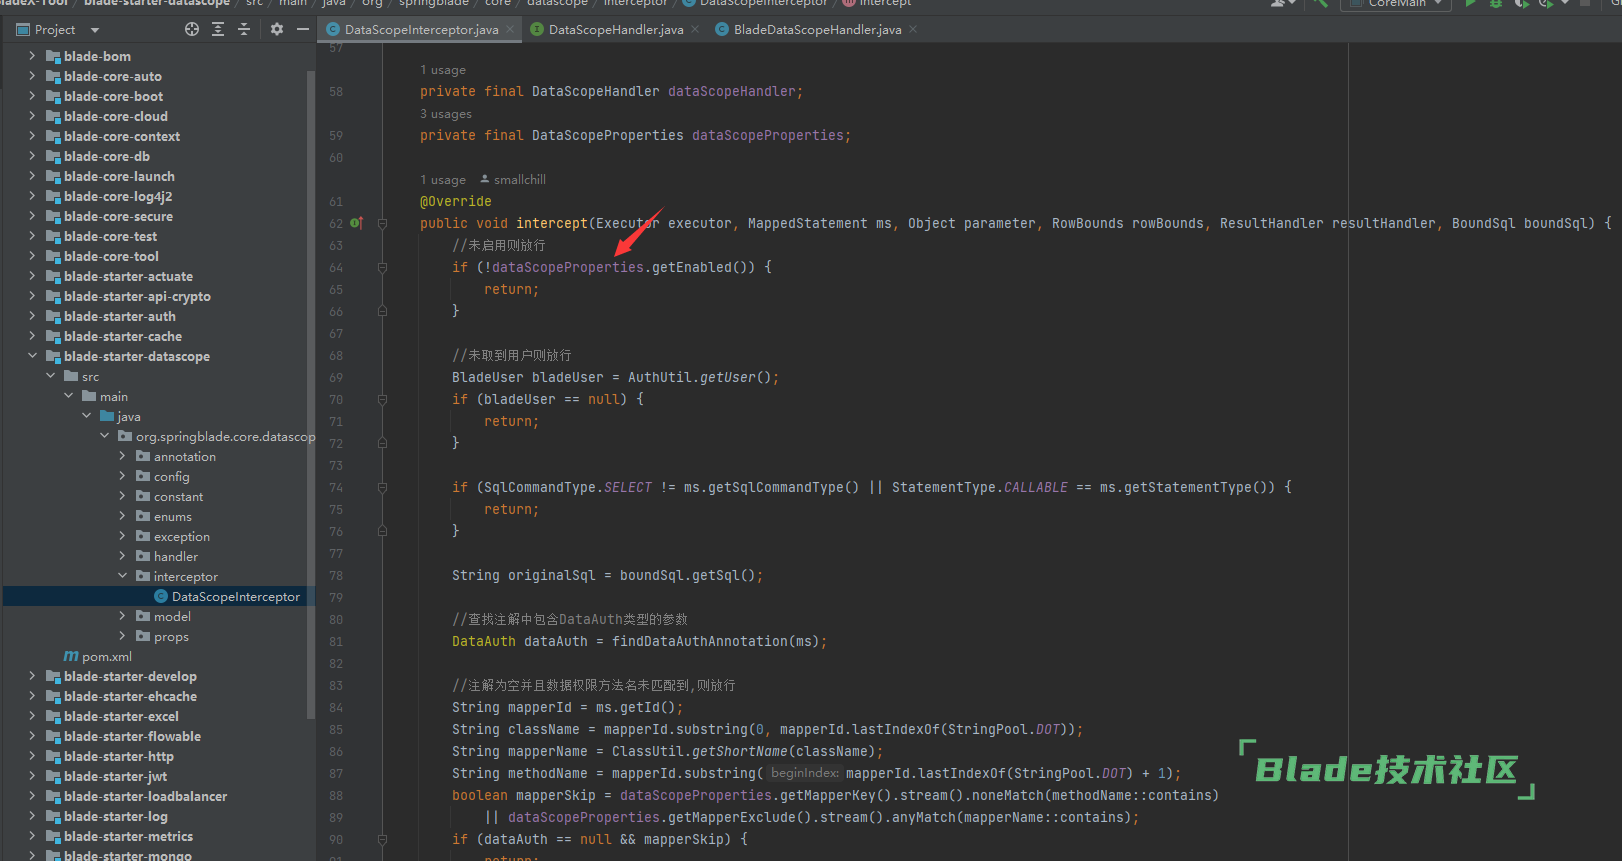Click the override gutter icon on line 62
Image resolution: width=1622 pixels, height=861 pixels.
[356, 223]
